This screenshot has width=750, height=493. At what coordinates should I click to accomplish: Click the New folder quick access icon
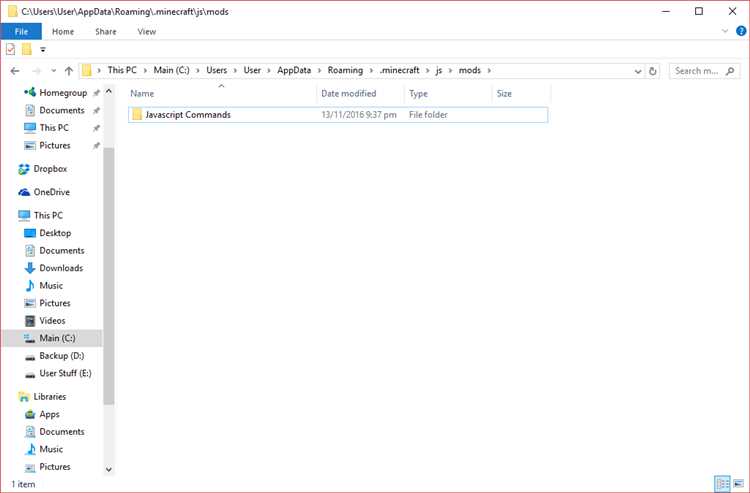coord(27,49)
